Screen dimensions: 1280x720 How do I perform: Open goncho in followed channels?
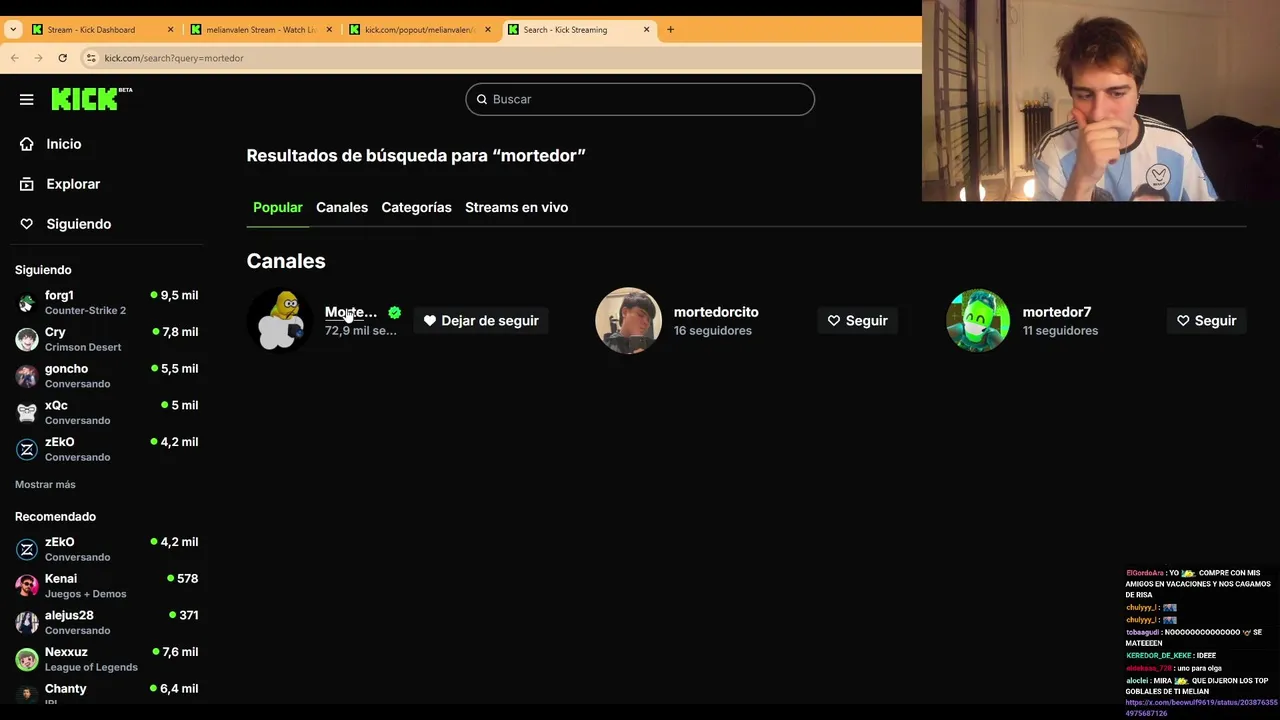tap(106, 376)
